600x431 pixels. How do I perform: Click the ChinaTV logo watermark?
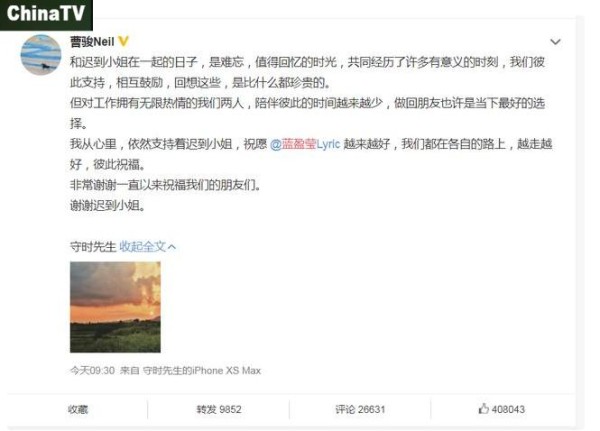pyautogui.click(x=46, y=15)
